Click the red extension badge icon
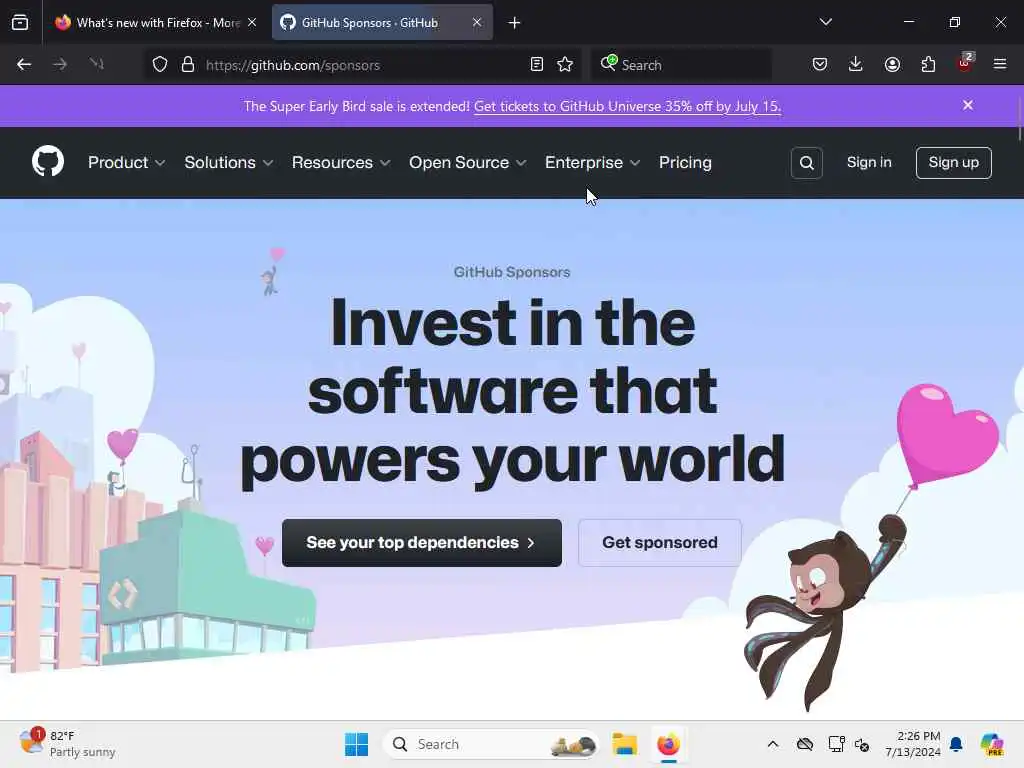 [x=965, y=63]
